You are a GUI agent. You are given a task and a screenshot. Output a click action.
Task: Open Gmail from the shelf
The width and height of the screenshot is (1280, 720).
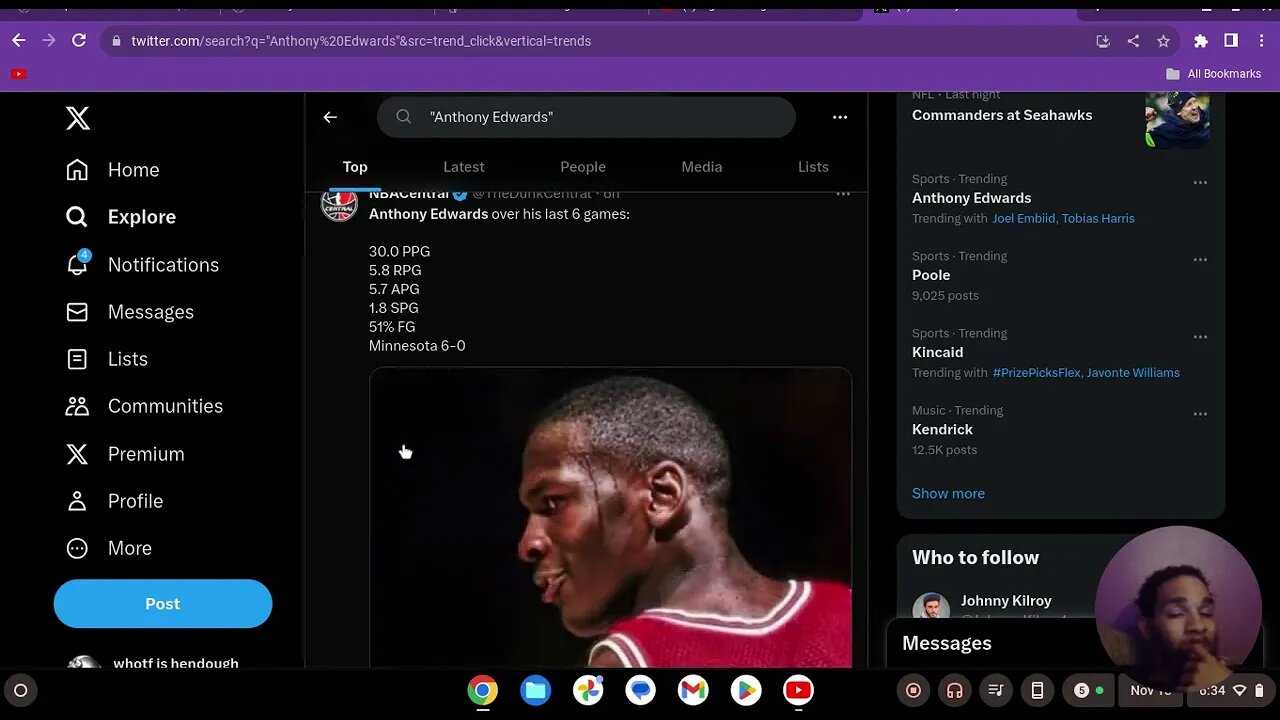(693, 690)
